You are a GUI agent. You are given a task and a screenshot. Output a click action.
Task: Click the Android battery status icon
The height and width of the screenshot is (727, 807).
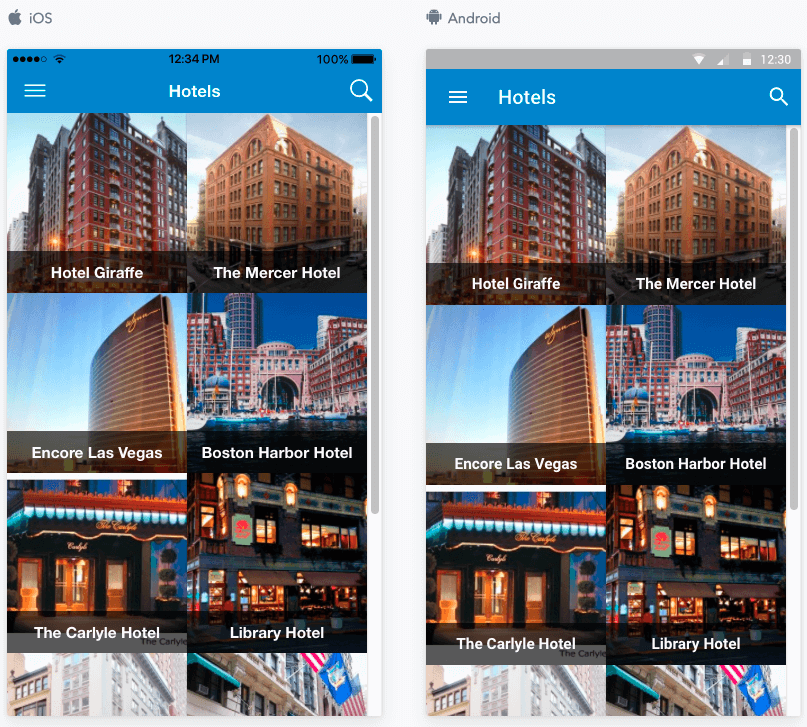point(746,59)
